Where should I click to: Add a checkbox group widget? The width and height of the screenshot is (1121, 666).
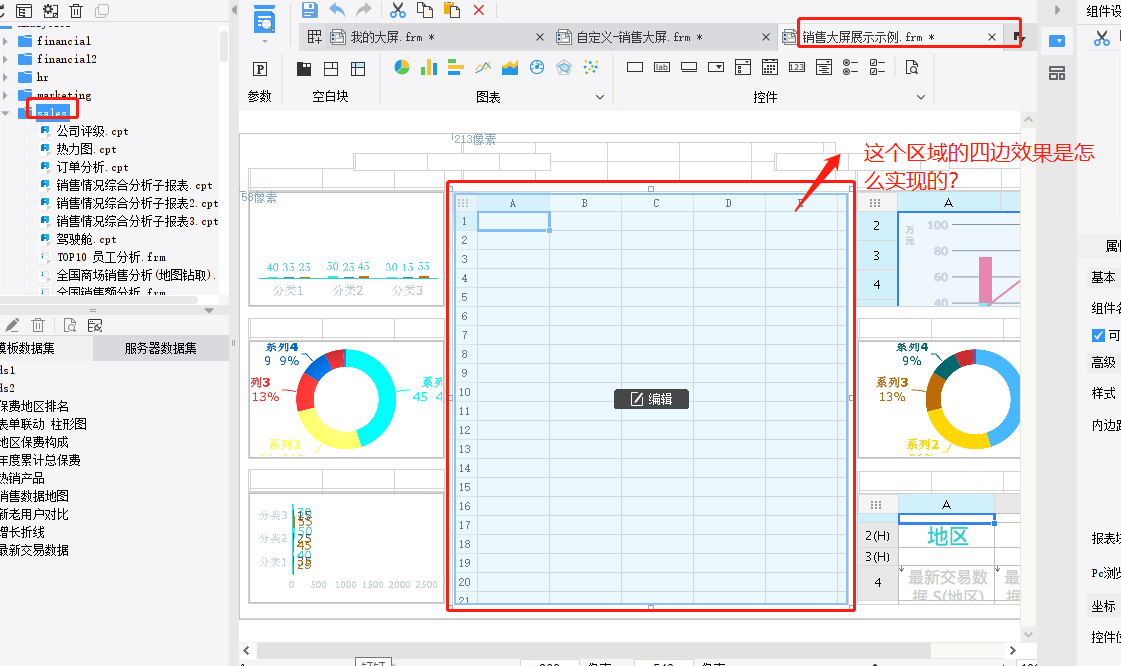coord(878,67)
